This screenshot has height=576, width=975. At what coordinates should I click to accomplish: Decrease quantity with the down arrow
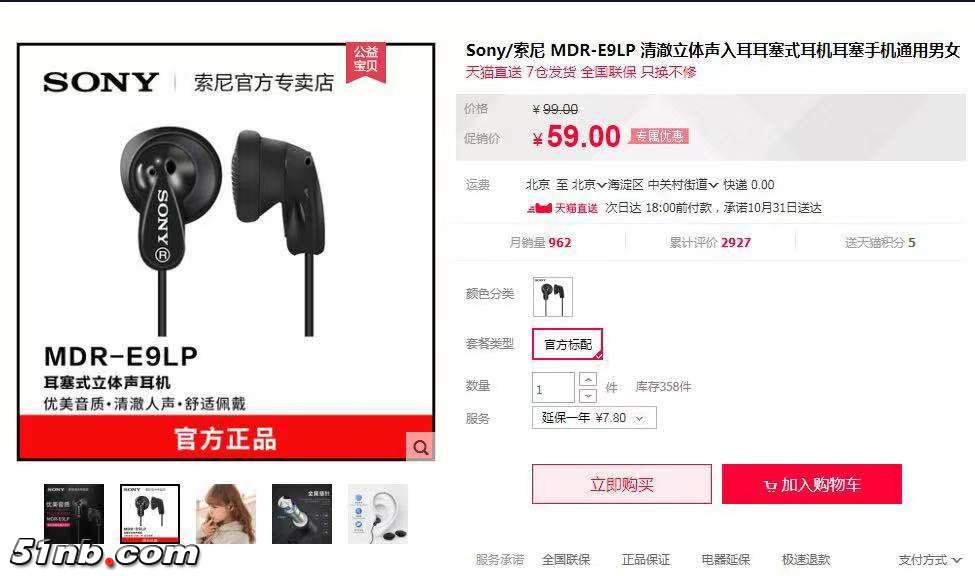click(588, 396)
